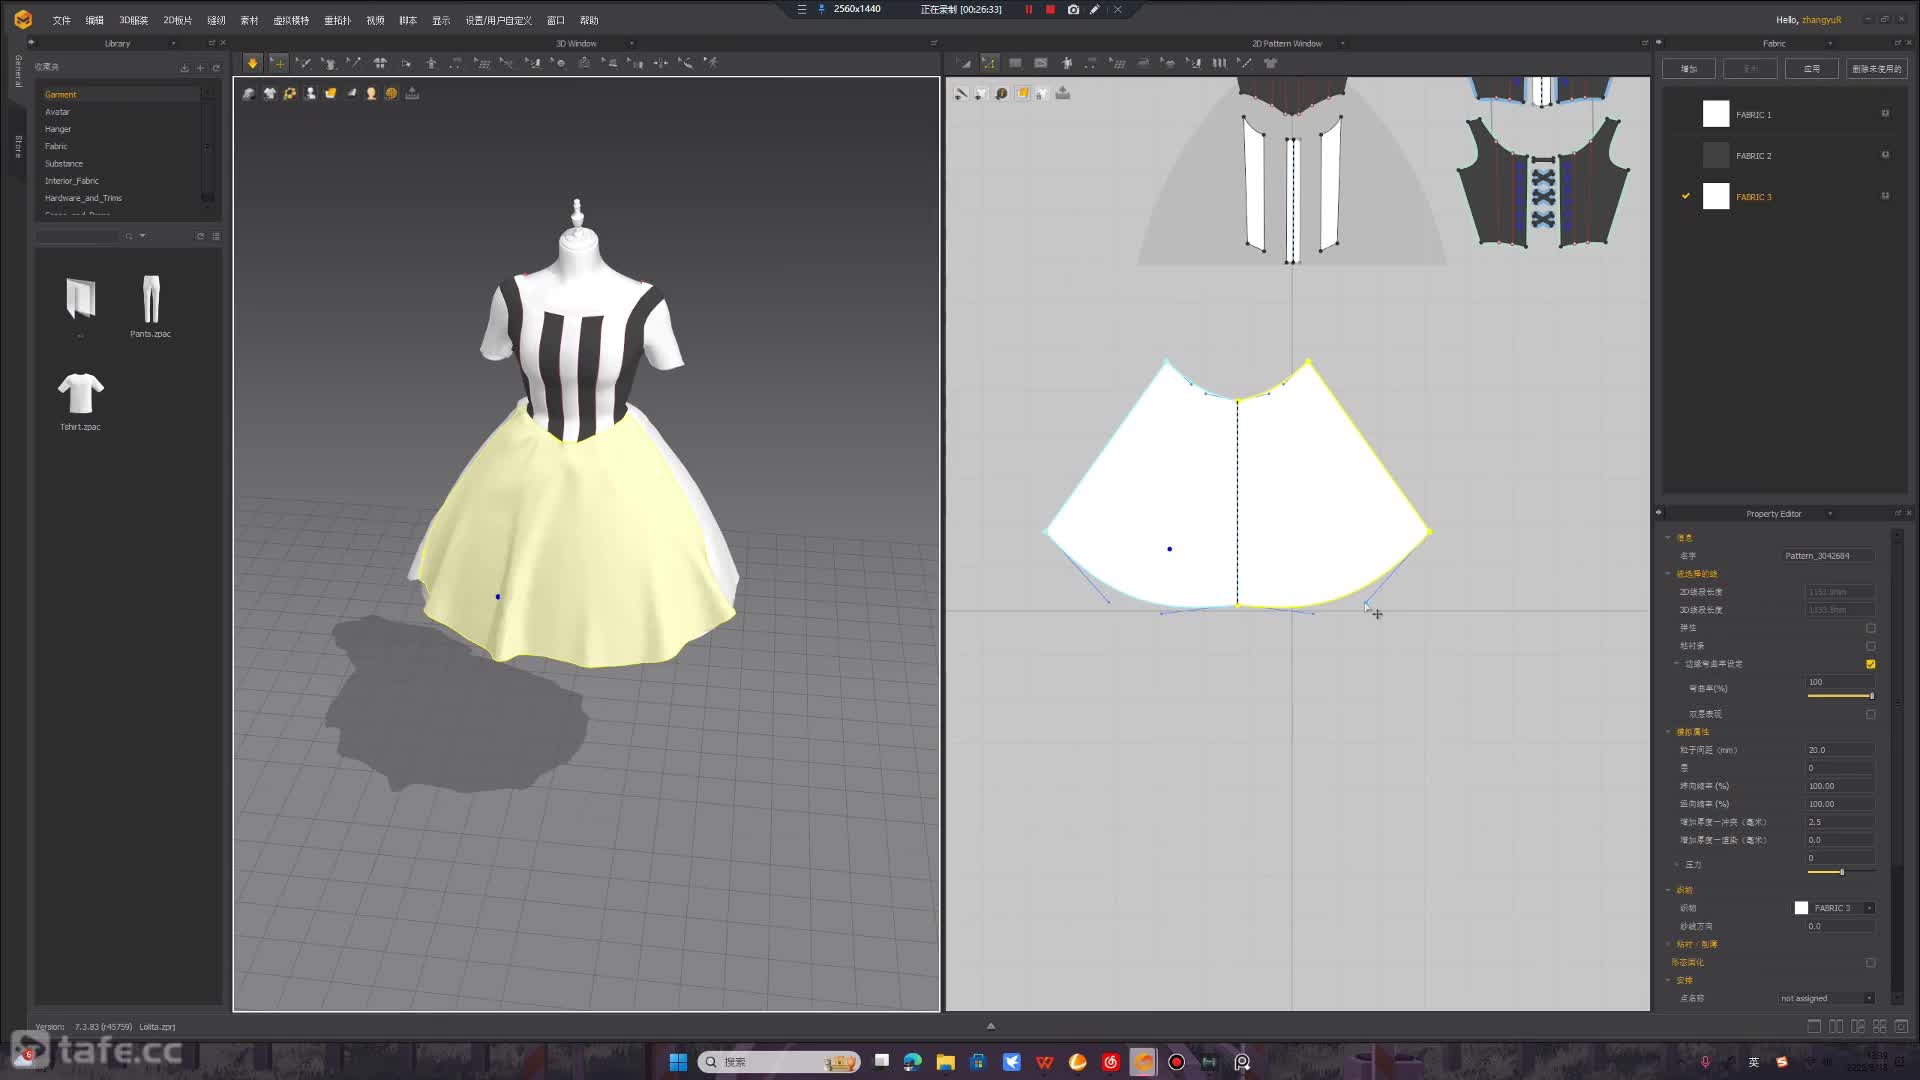Toggle the 形态固化 checkbox

click(x=1870, y=963)
